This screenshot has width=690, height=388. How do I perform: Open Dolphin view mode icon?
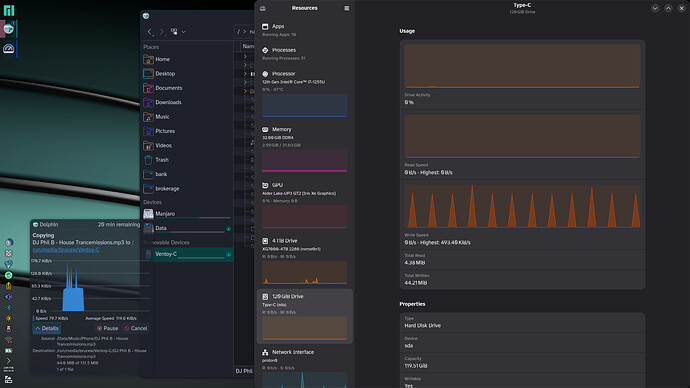[x=174, y=32]
